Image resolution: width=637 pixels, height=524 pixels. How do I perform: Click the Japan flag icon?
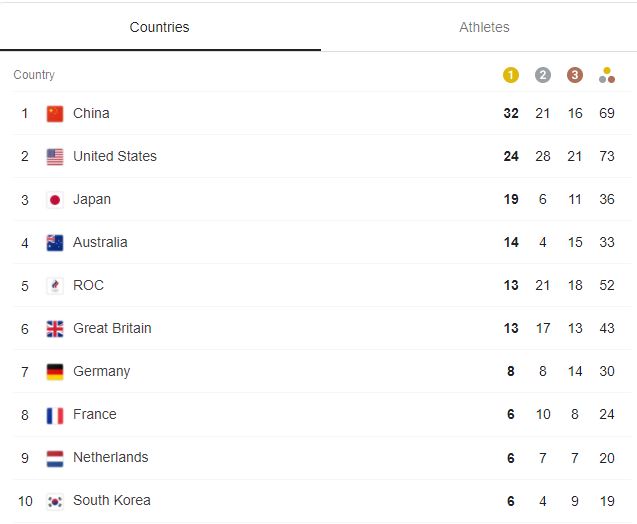tap(55, 200)
